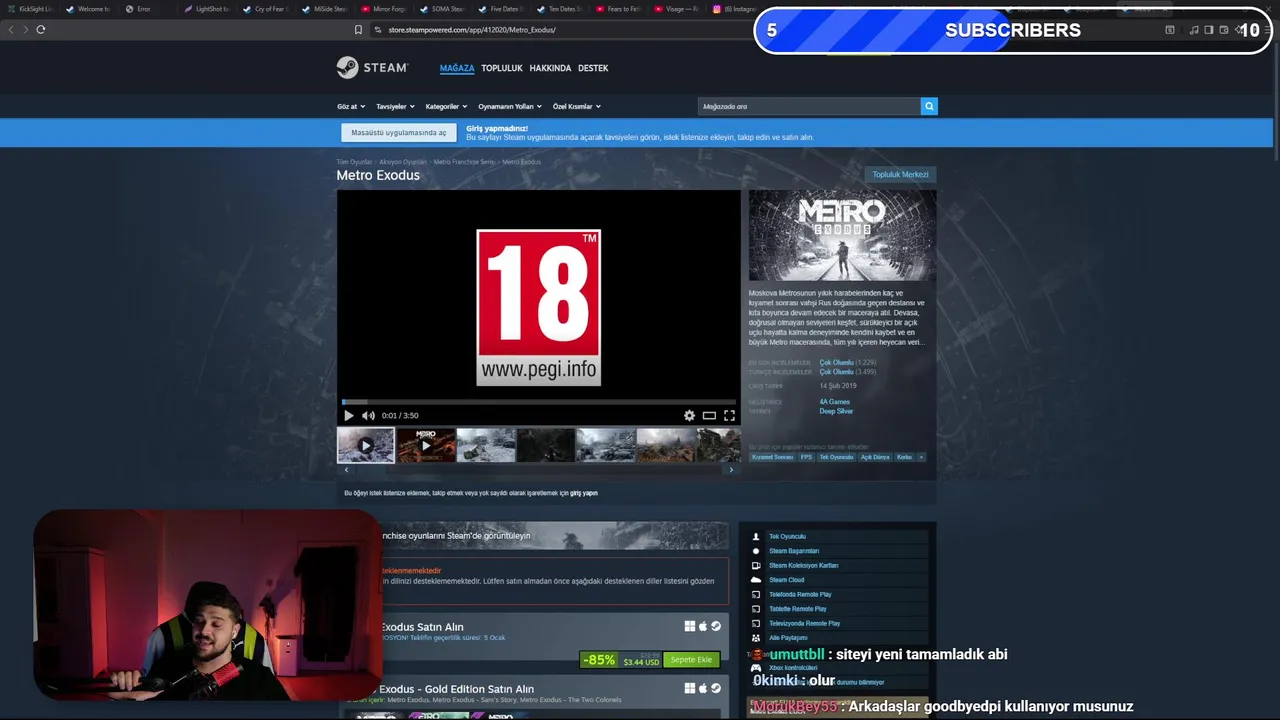This screenshot has width=1280, height=720.
Task: Open the Kategoriler dropdown menu
Action: click(446, 106)
